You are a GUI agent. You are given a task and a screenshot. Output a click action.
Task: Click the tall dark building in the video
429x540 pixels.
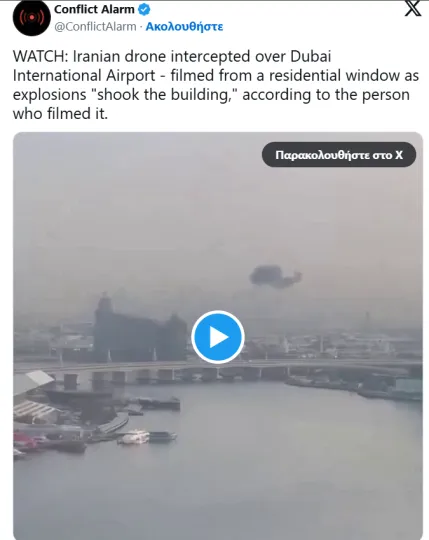pos(139,329)
